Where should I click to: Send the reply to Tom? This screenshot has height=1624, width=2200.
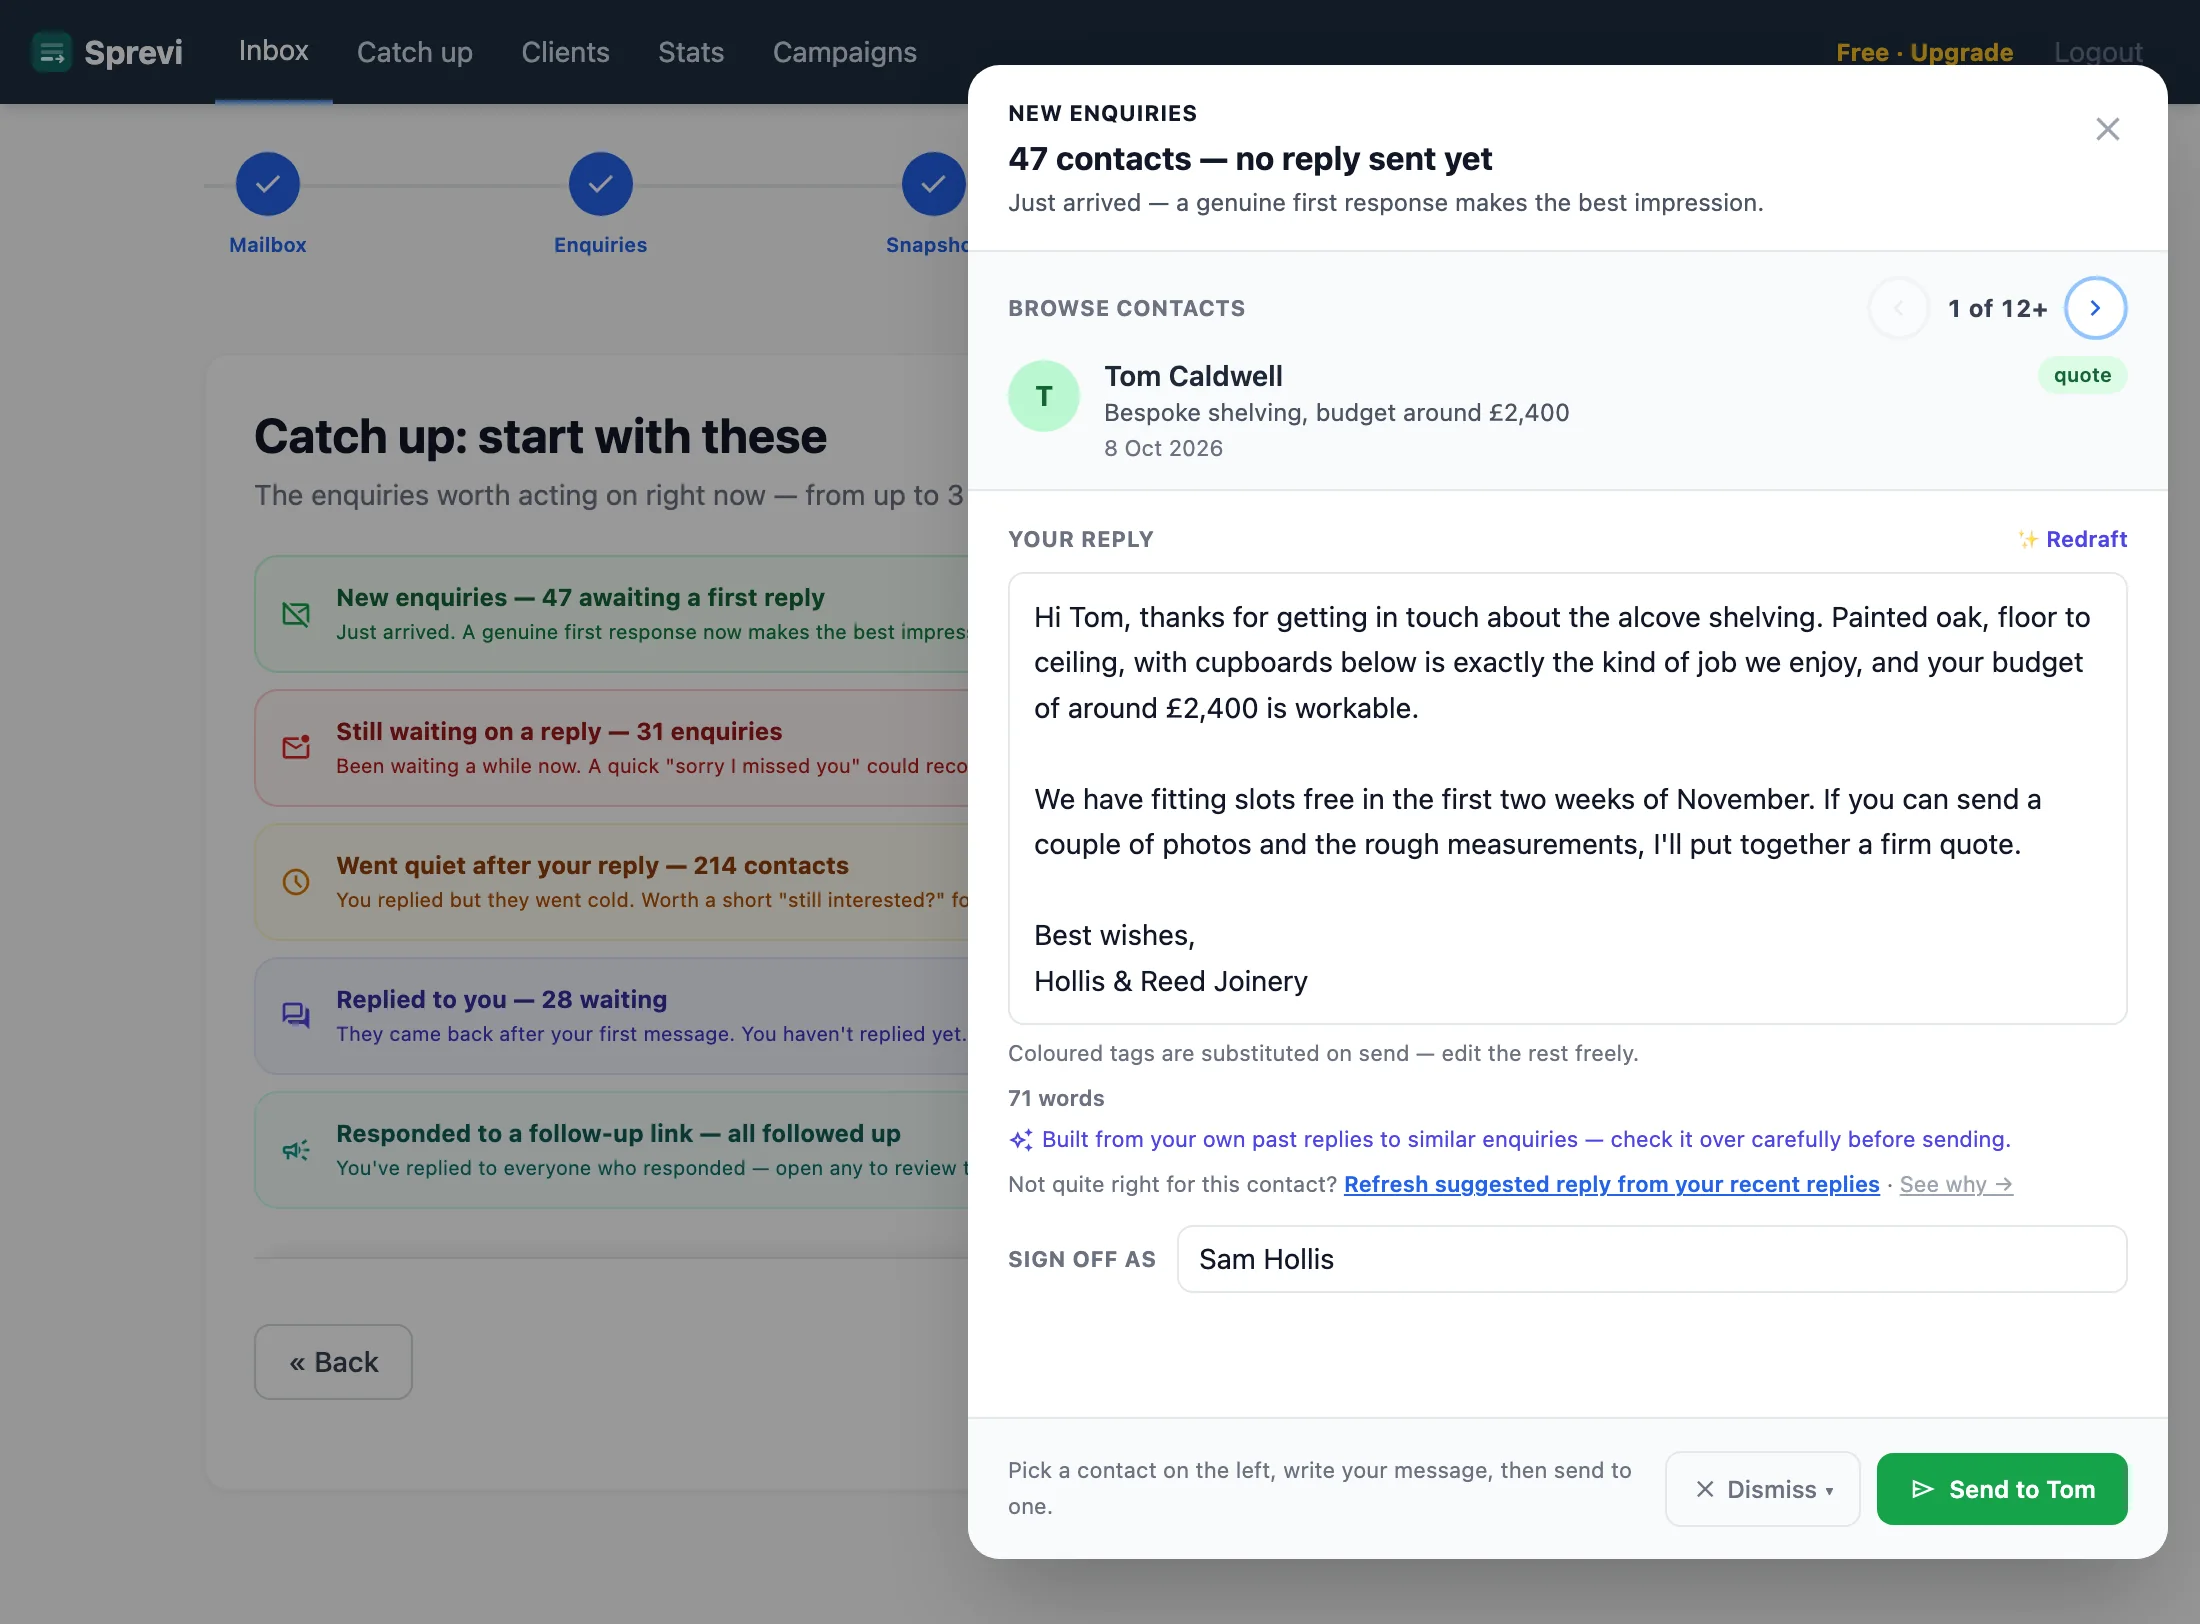tap(2002, 1489)
